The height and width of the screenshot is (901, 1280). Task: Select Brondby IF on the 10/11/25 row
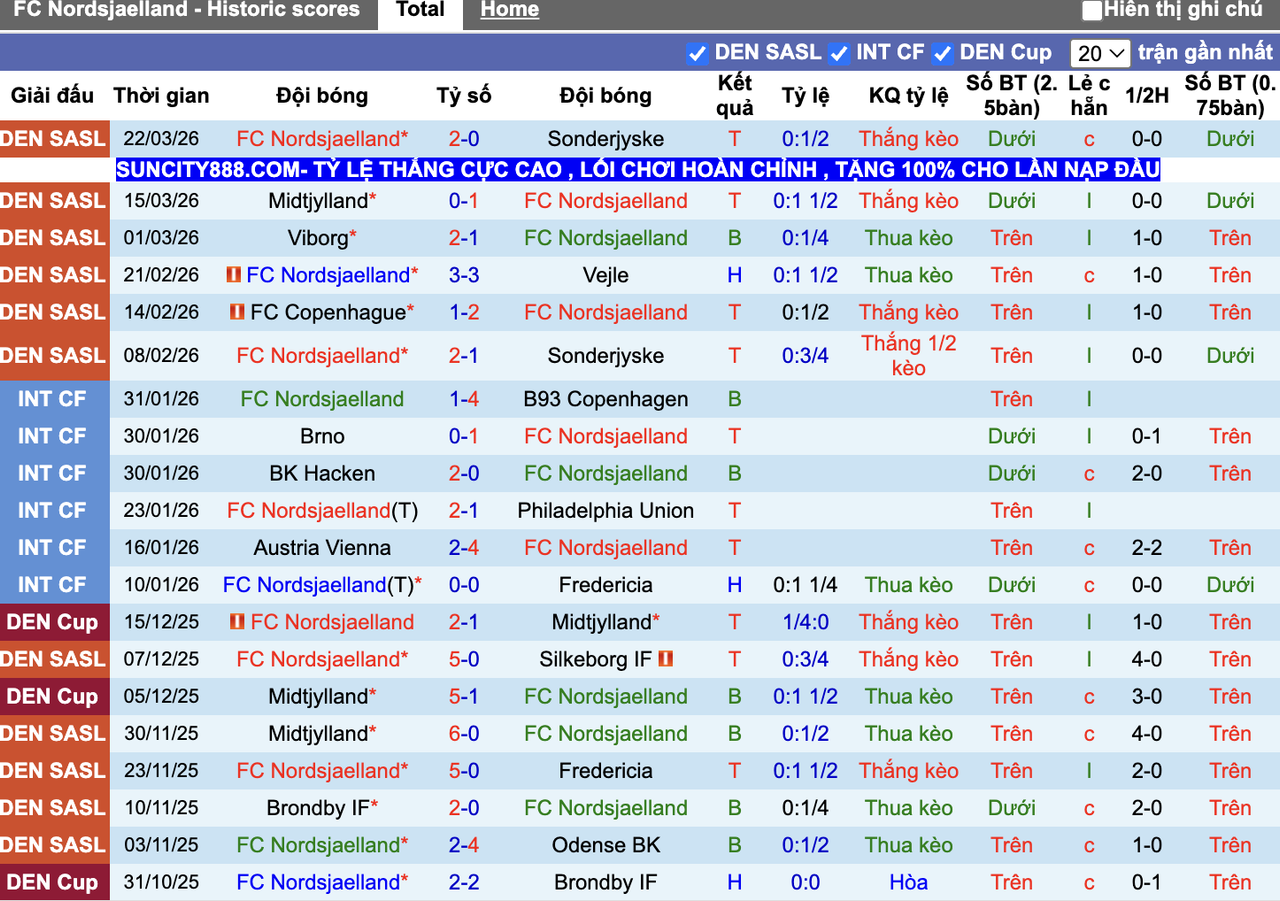pyautogui.click(x=318, y=808)
